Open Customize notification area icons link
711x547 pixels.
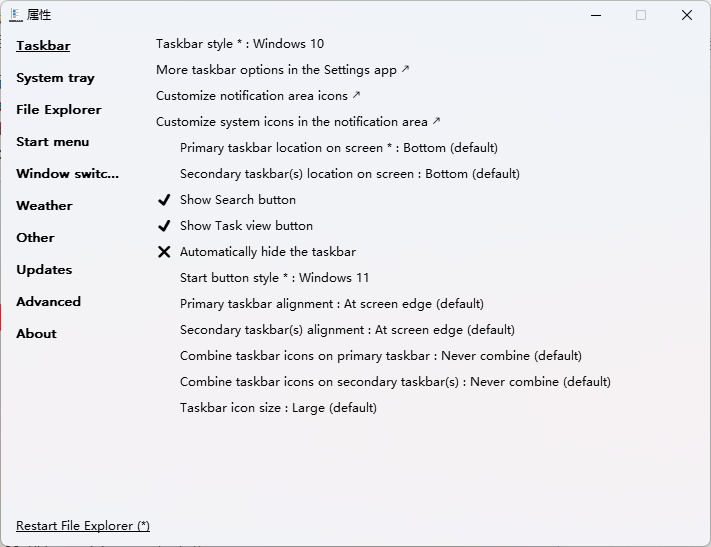pyautogui.click(x=258, y=96)
